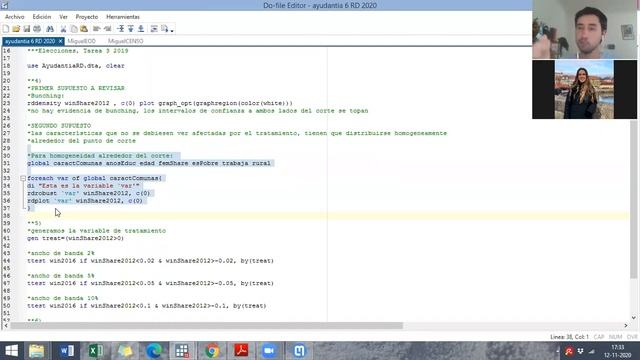The width and height of the screenshot is (640, 360).
Task: Toggle a bookmark on the current line
Action: pos(121,29)
